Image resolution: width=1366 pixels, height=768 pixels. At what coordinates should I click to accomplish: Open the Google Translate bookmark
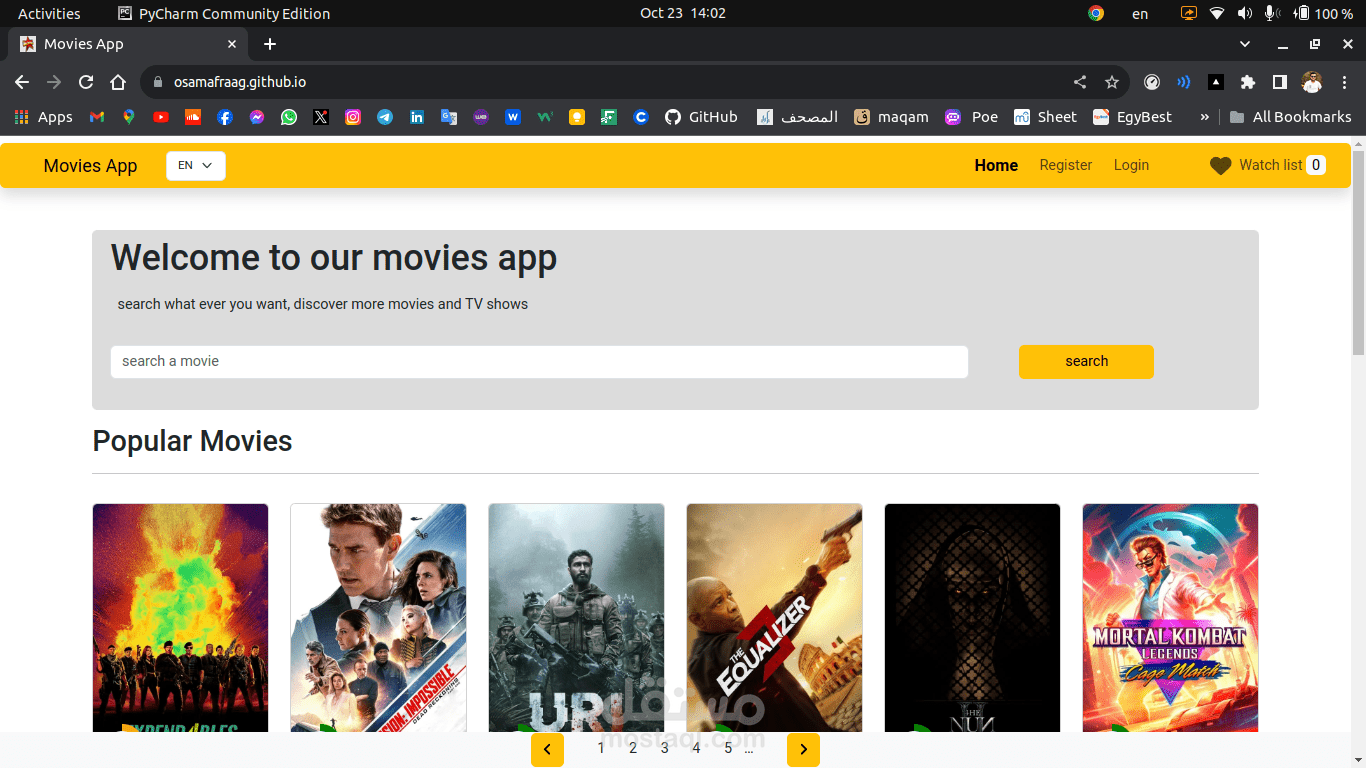pos(449,117)
